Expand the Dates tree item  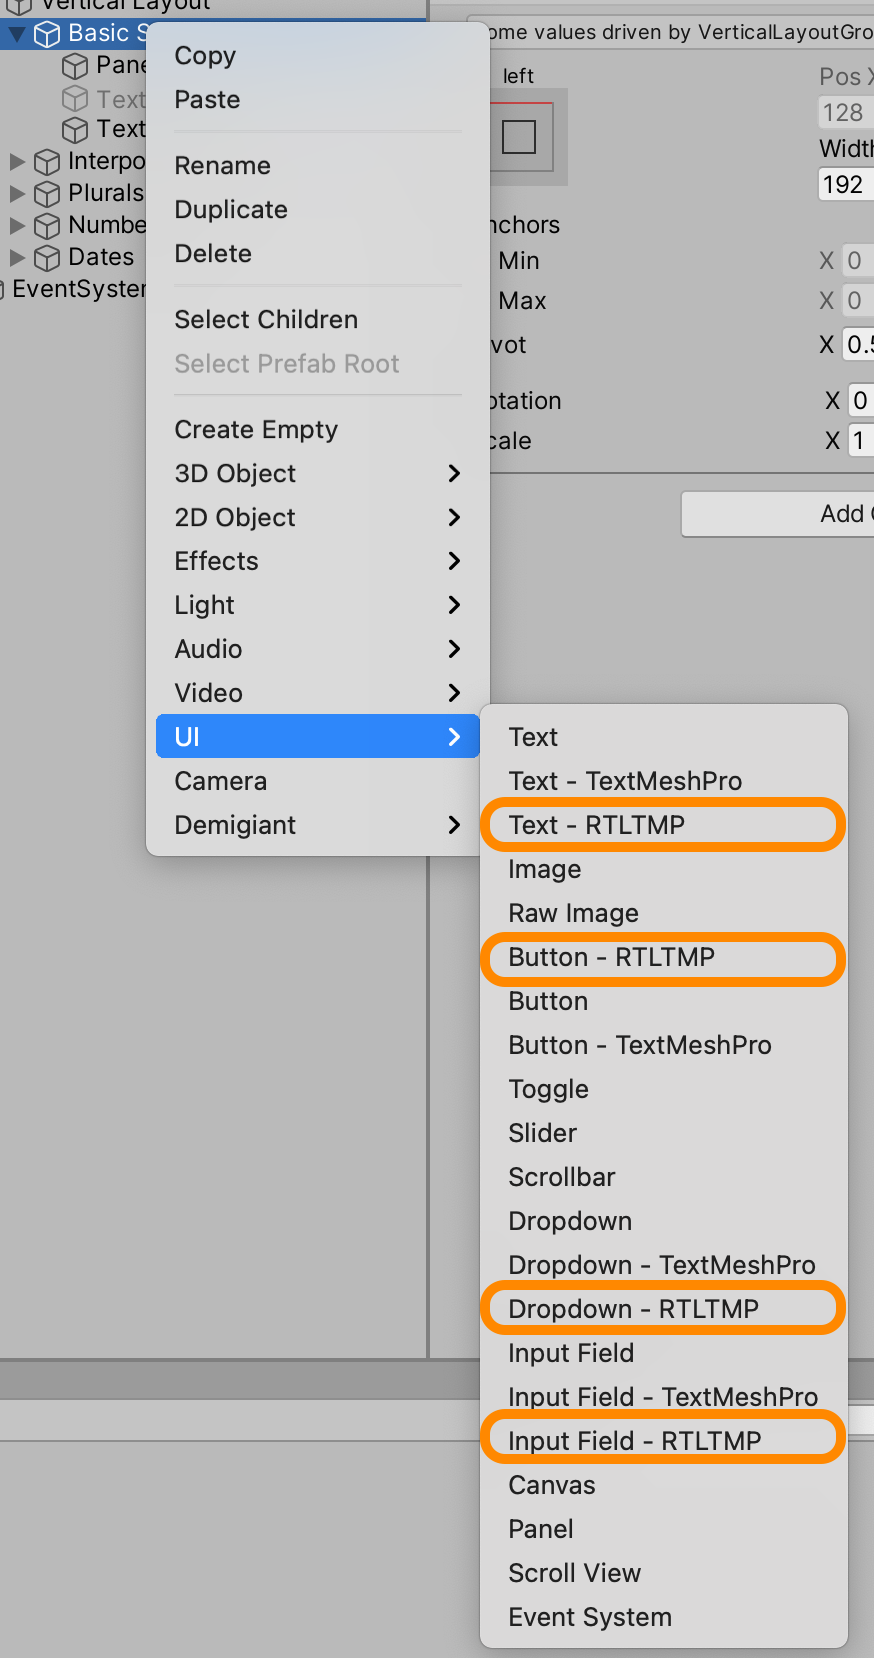16,257
